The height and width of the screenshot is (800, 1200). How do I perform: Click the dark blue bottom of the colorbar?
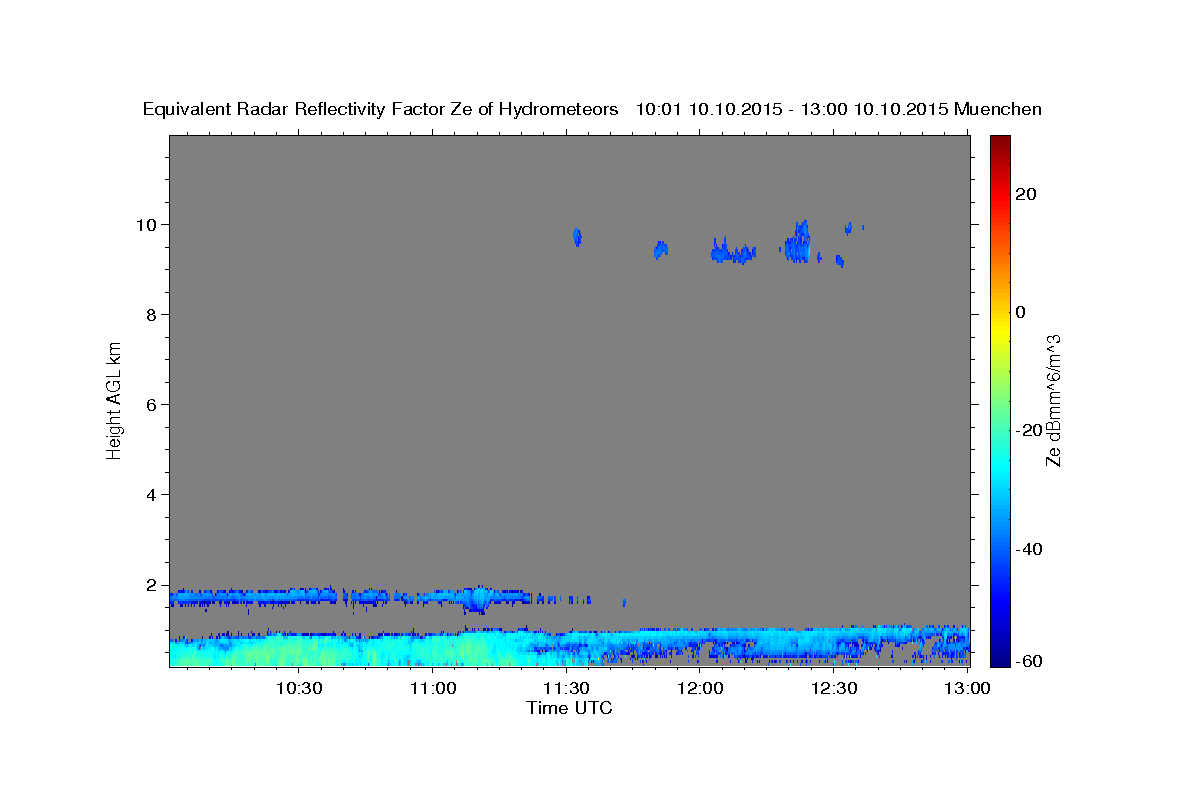tap(1000, 658)
